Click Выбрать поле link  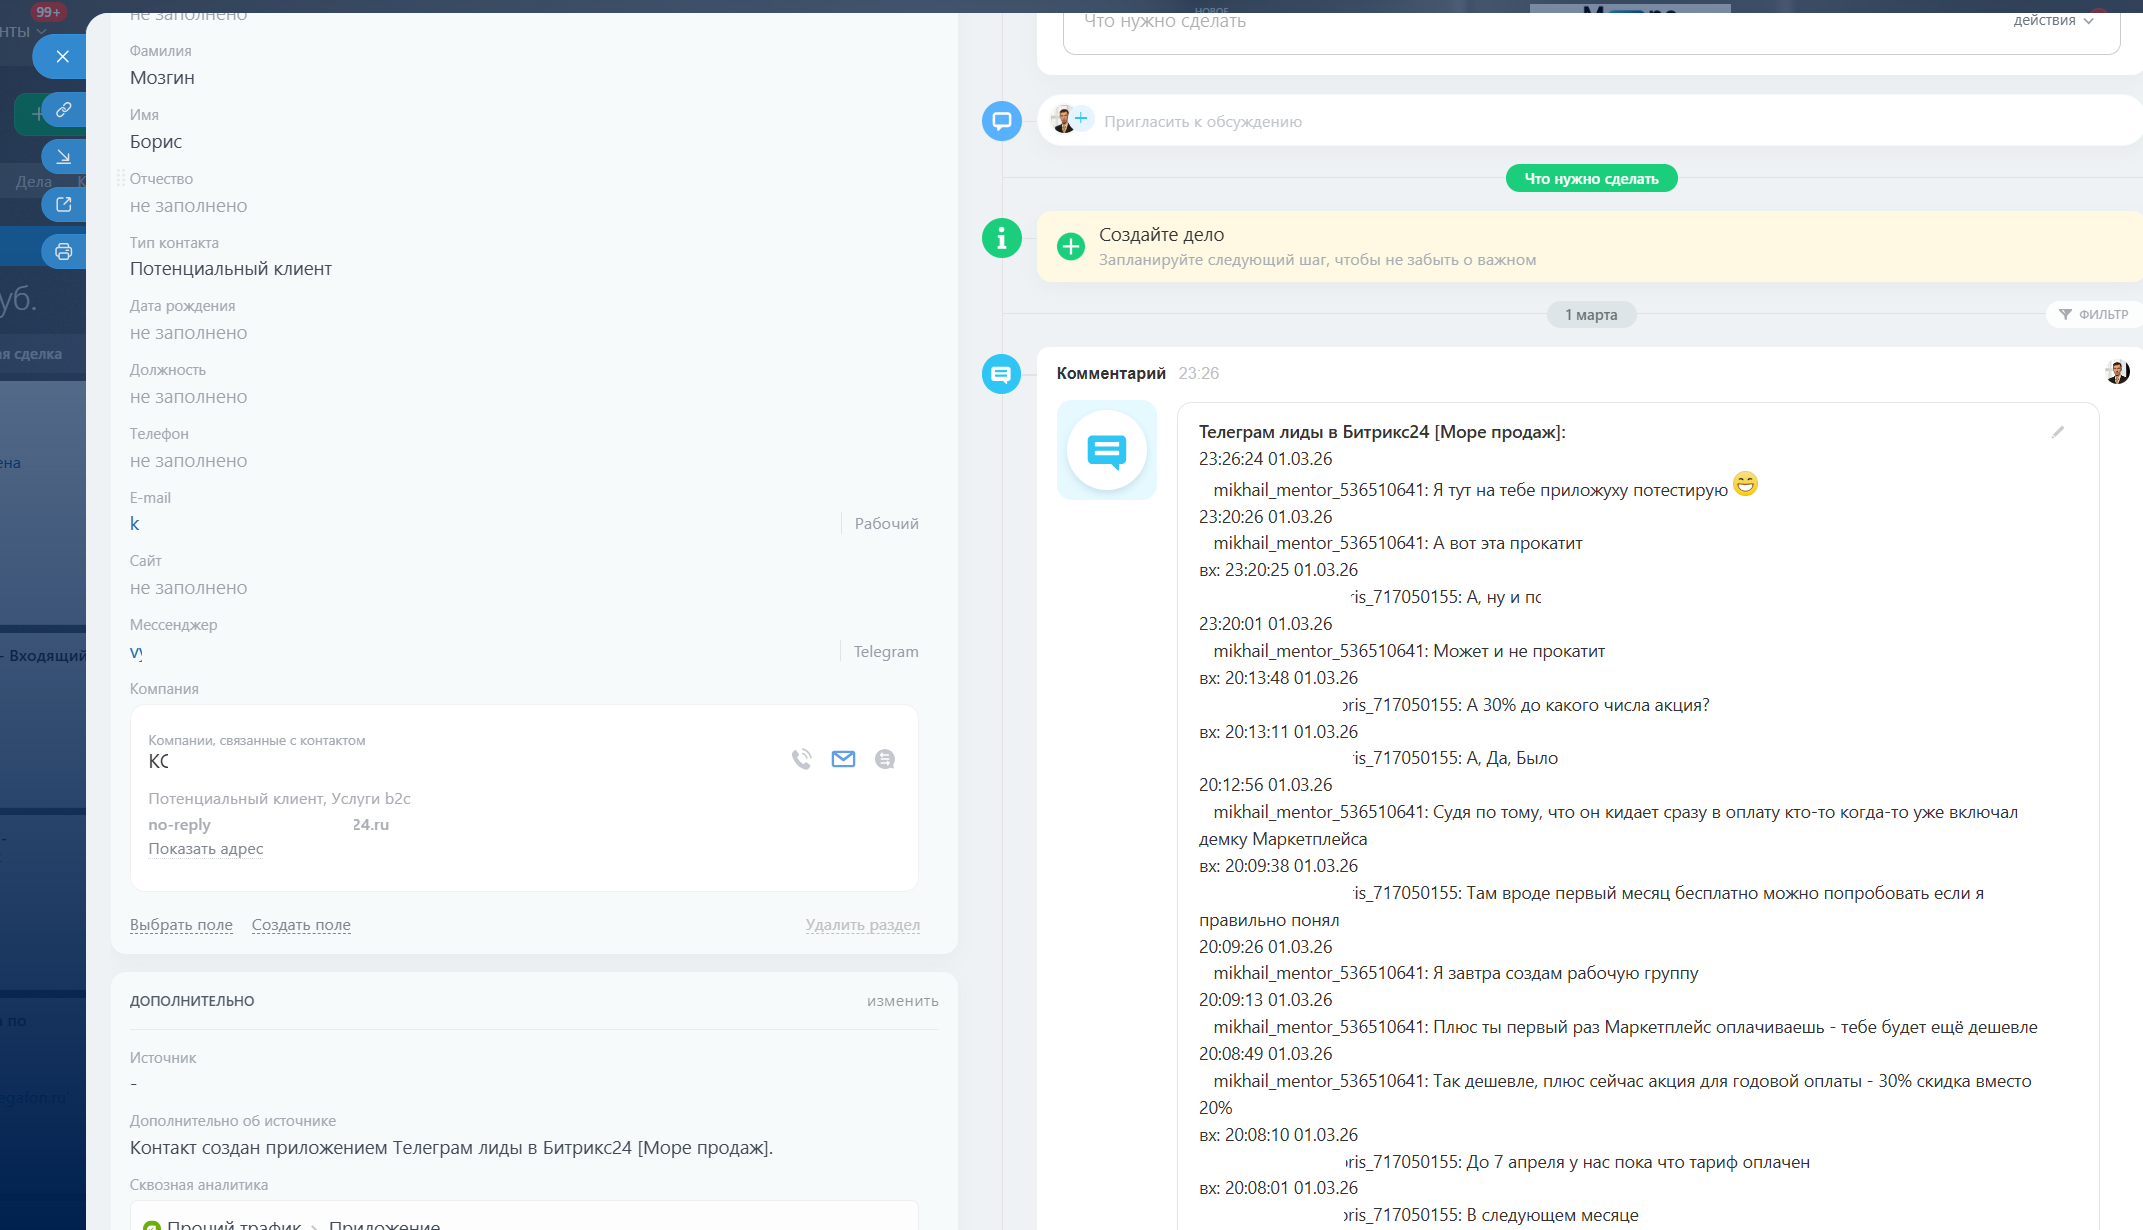coord(181,925)
